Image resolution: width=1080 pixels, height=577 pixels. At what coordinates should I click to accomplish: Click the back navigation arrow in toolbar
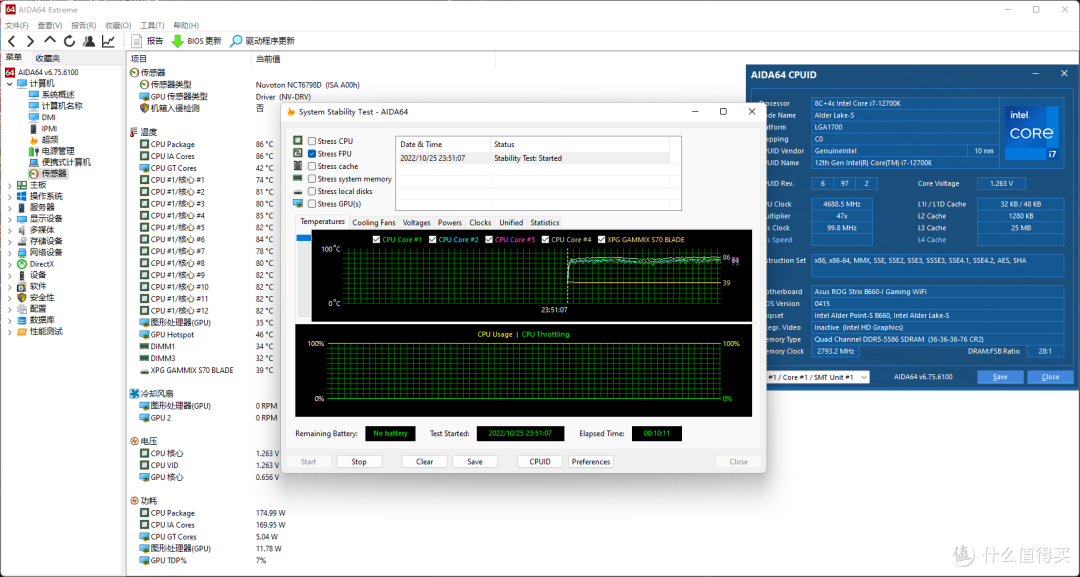coord(12,41)
